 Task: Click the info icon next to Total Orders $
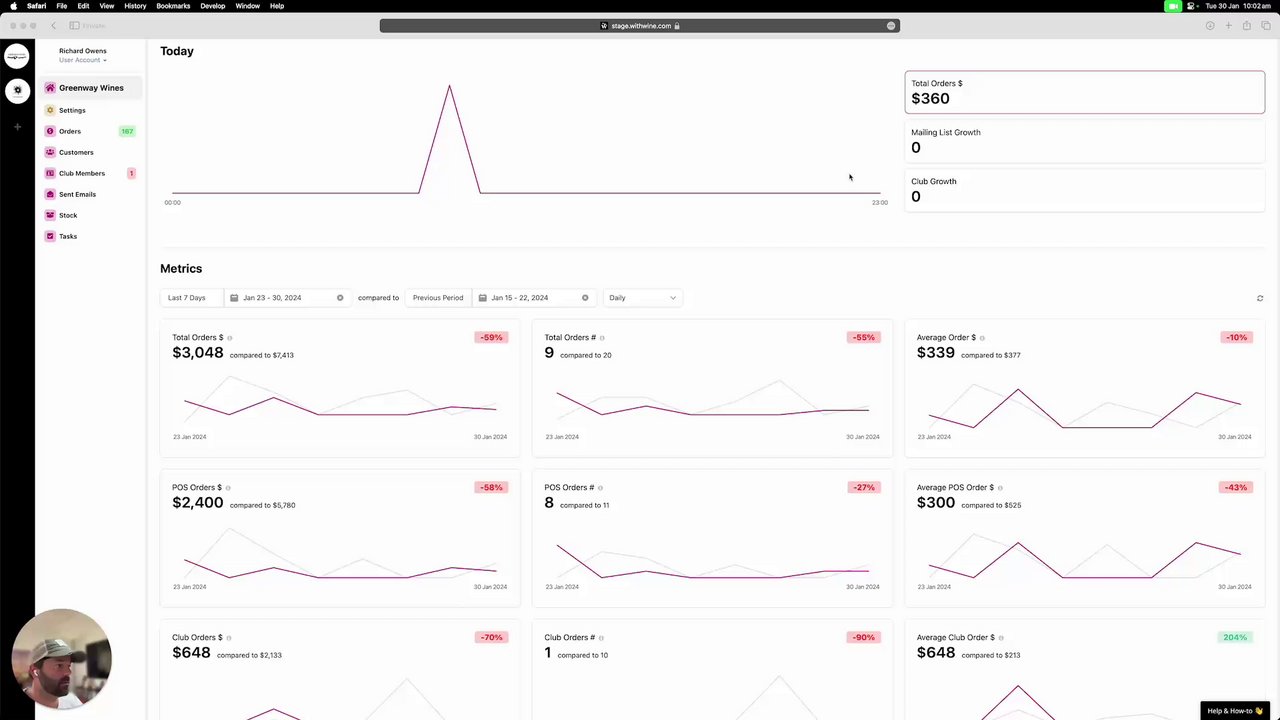coord(230,338)
